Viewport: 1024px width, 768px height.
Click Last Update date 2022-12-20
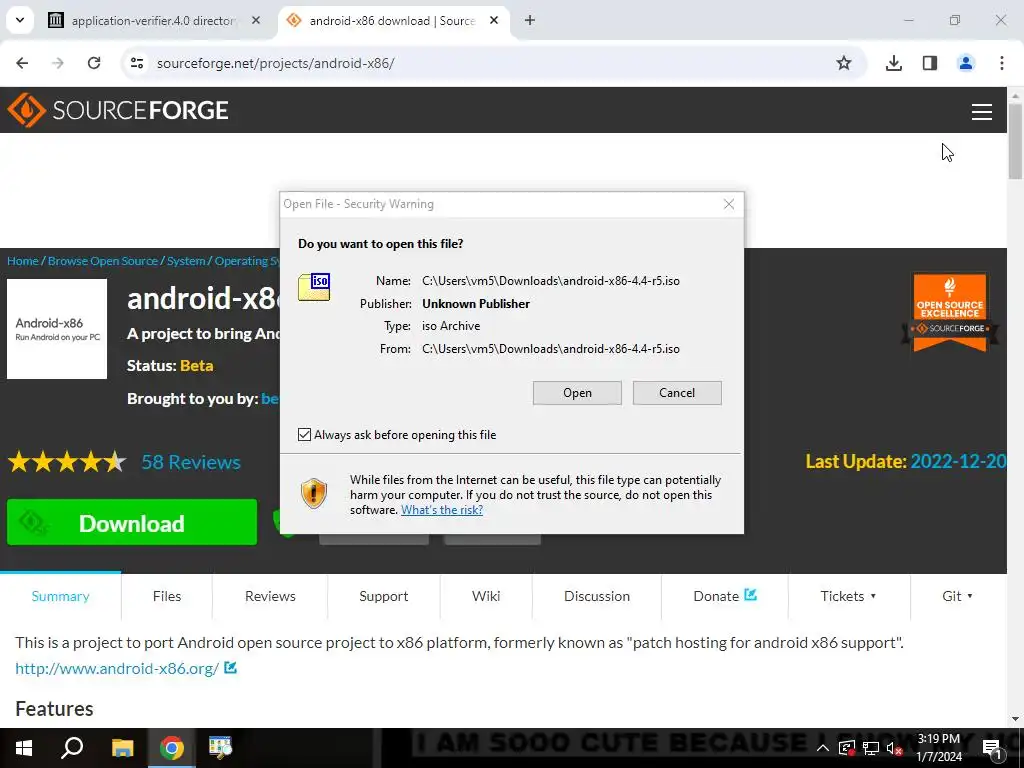(x=958, y=461)
